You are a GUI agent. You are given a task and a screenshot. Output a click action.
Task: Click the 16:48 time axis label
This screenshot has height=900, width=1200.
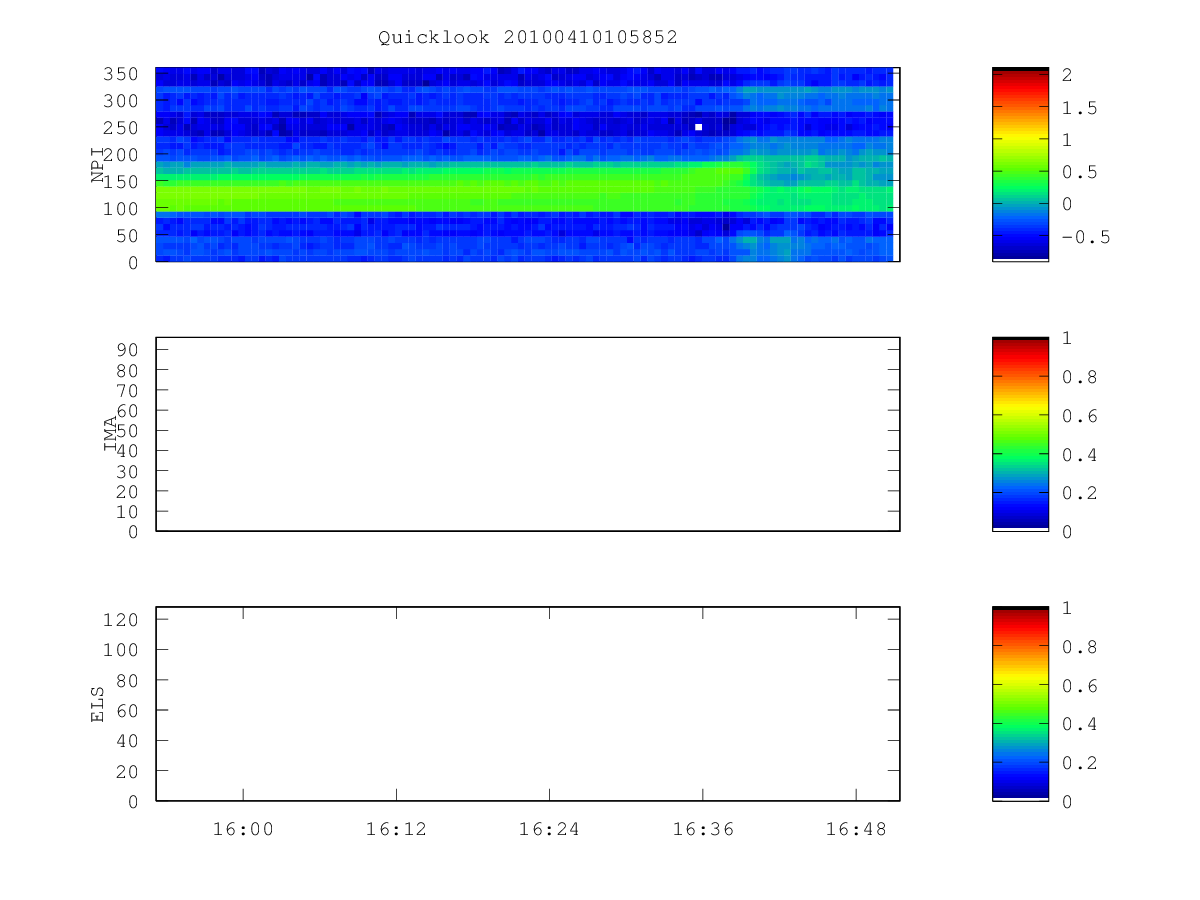856,828
